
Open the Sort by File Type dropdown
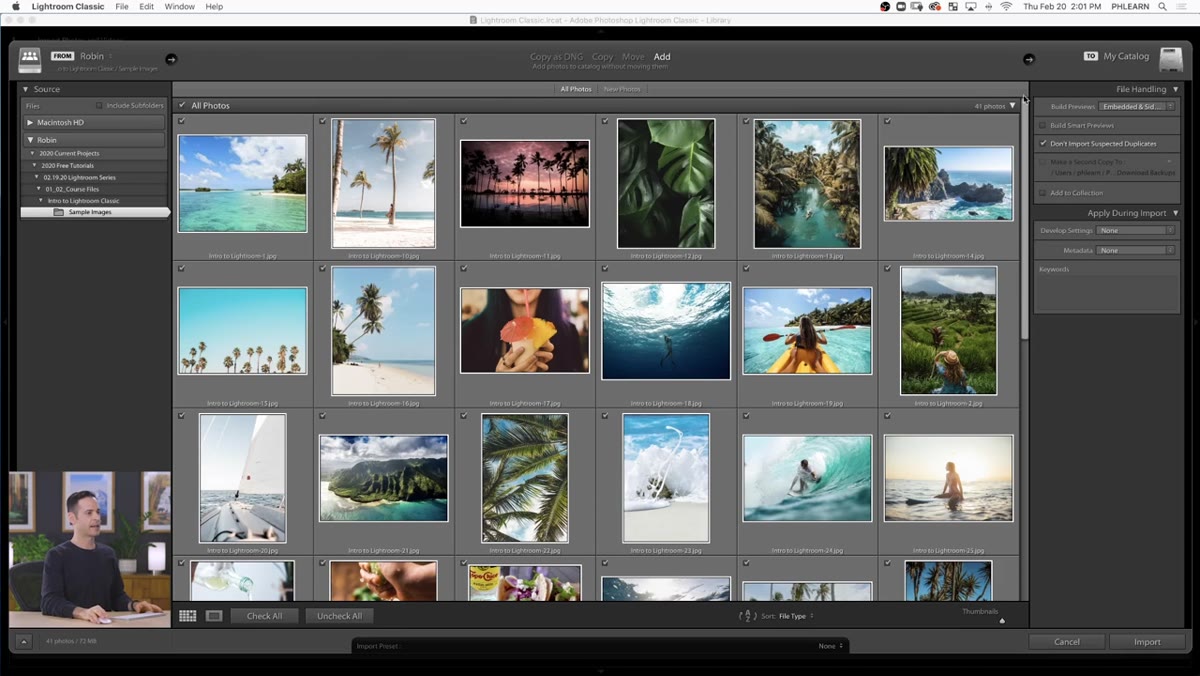click(x=797, y=616)
